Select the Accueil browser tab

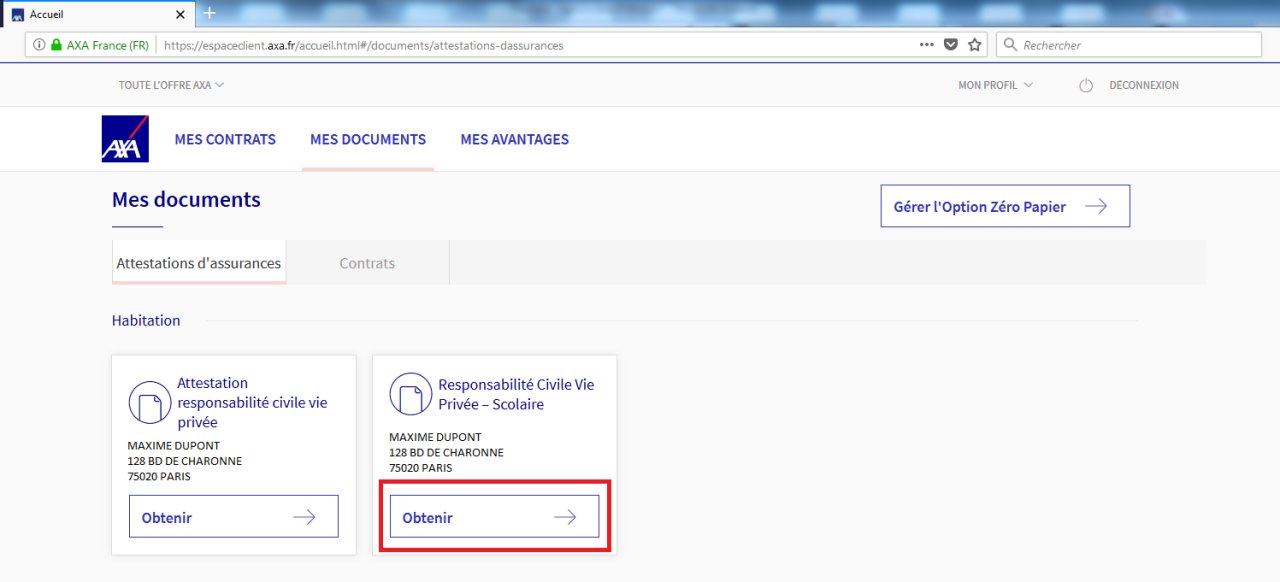(97, 15)
